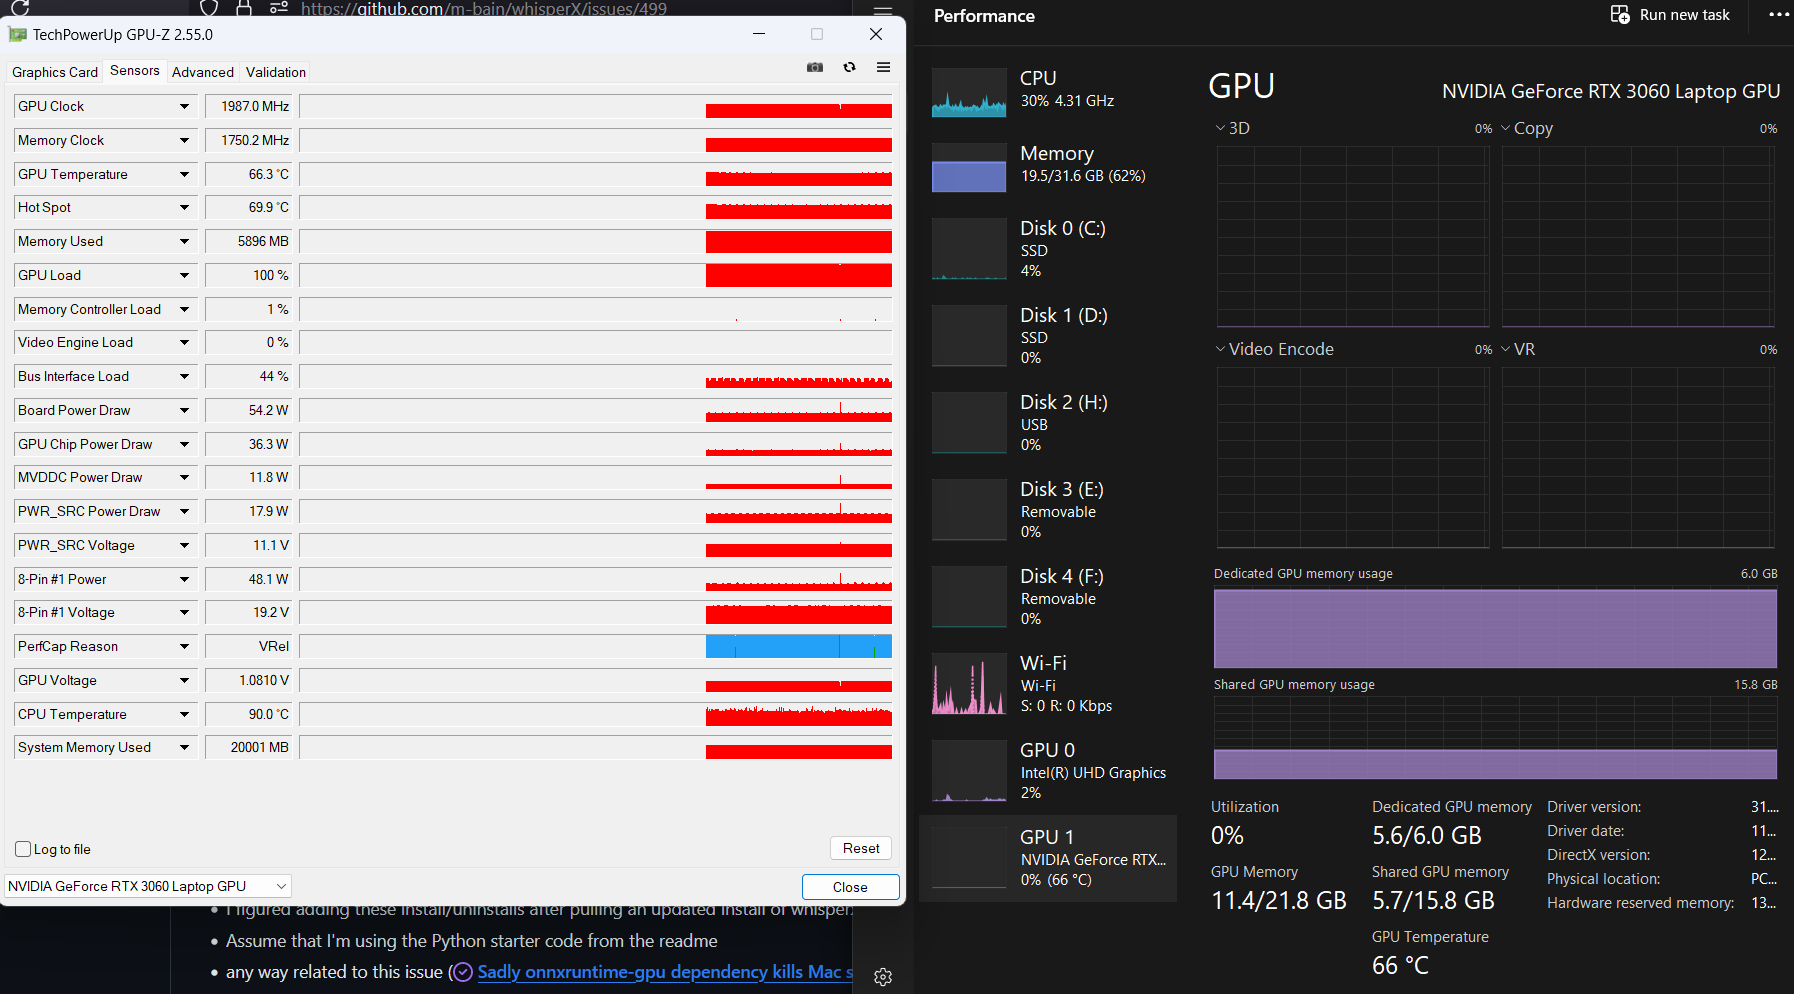Expand the GPU Clock sensor dropdown
This screenshot has width=1794, height=994.
tap(183, 106)
